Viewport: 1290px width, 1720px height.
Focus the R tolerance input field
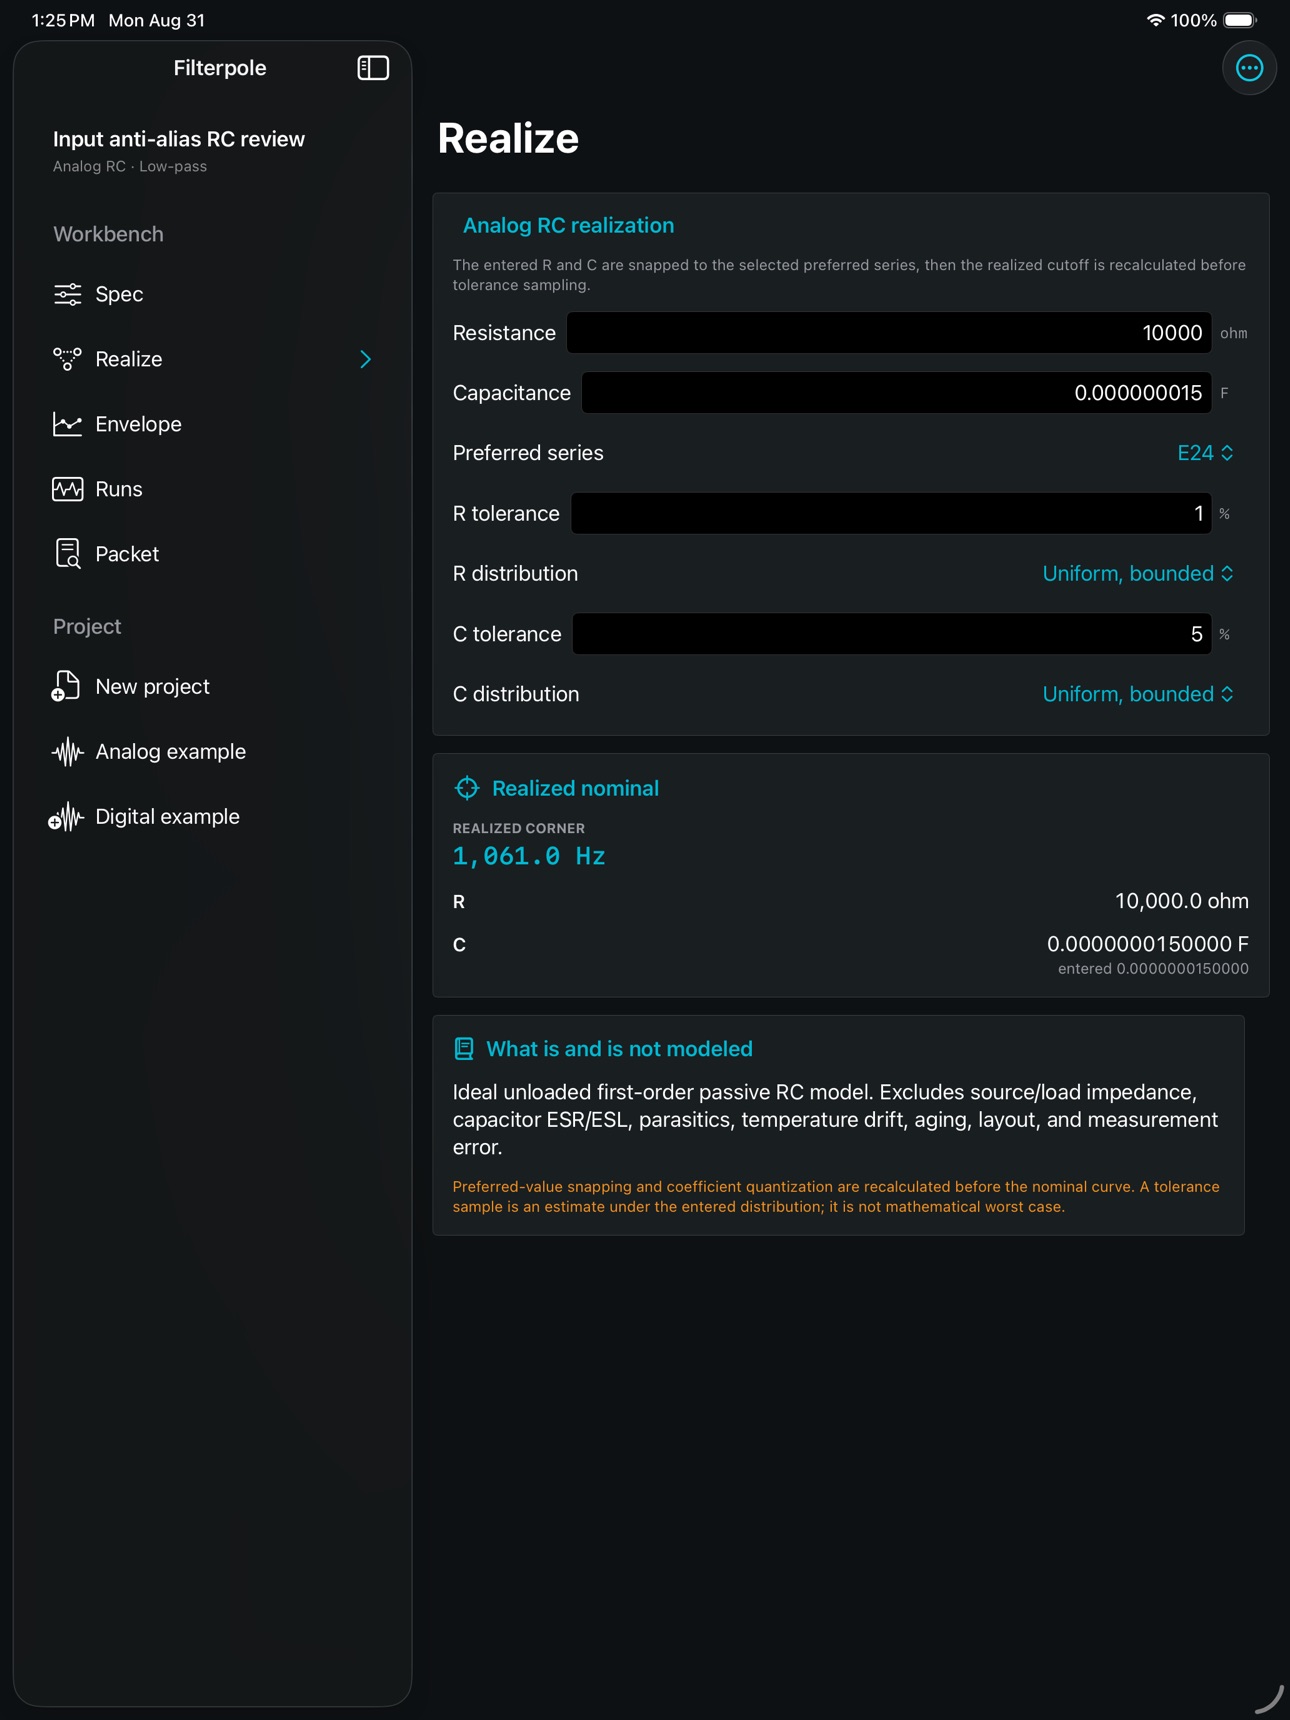(x=891, y=514)
